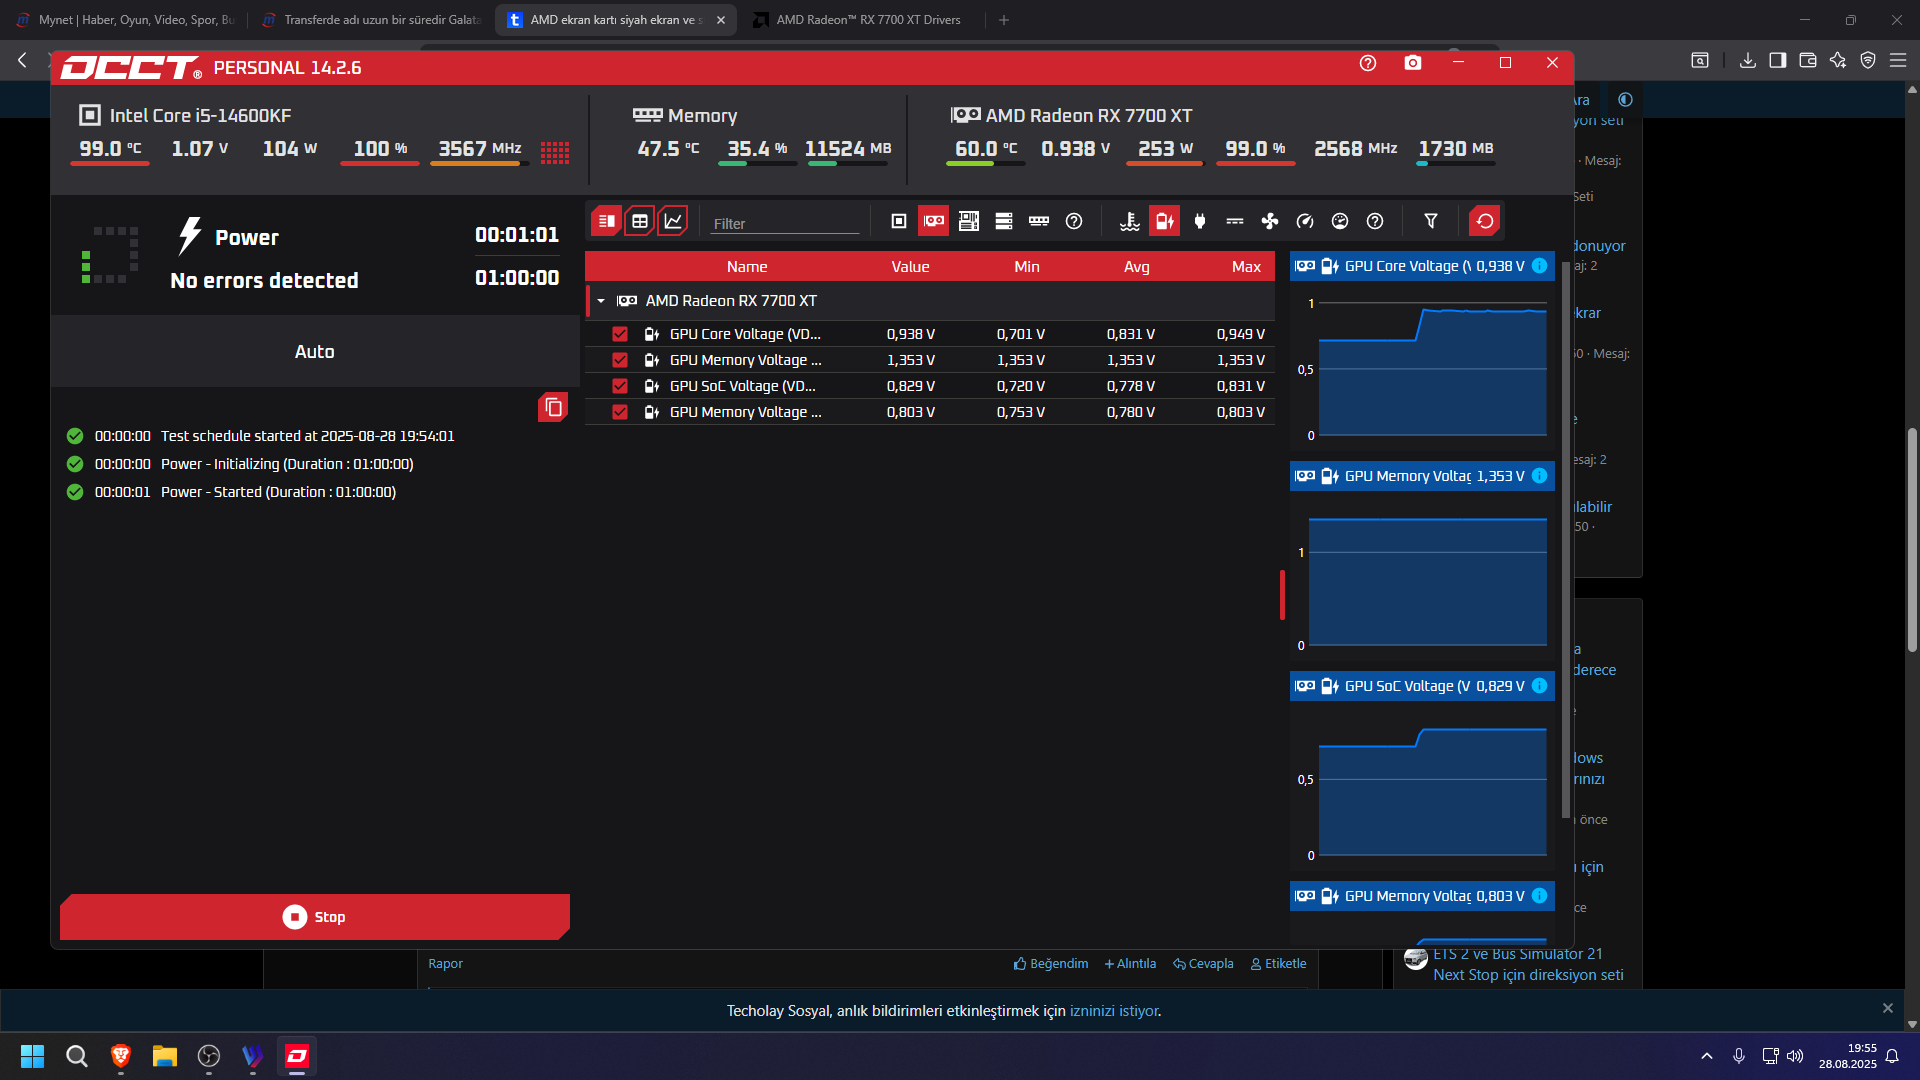Show hidden icons in system tray
The height and width of the screenshot is (1080, 1920).
point(1707,1056)
